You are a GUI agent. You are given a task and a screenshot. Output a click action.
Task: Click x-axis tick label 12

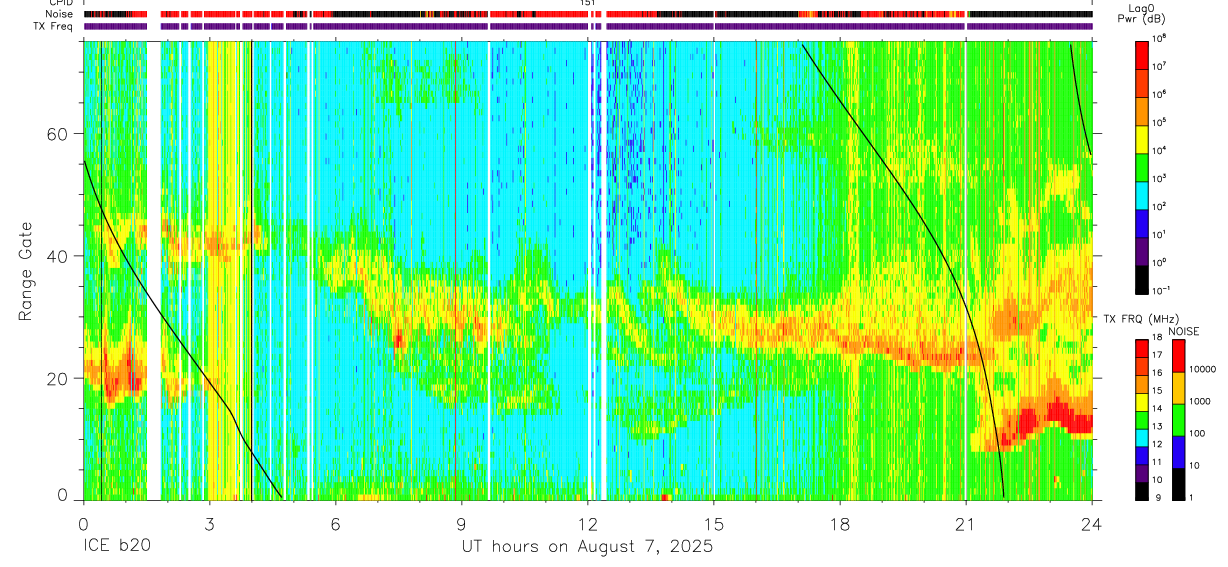[x=587, y=524]
